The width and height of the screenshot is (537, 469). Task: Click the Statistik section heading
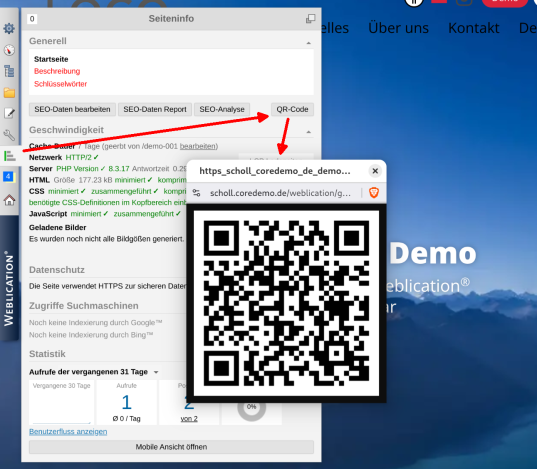coord(47,354)
